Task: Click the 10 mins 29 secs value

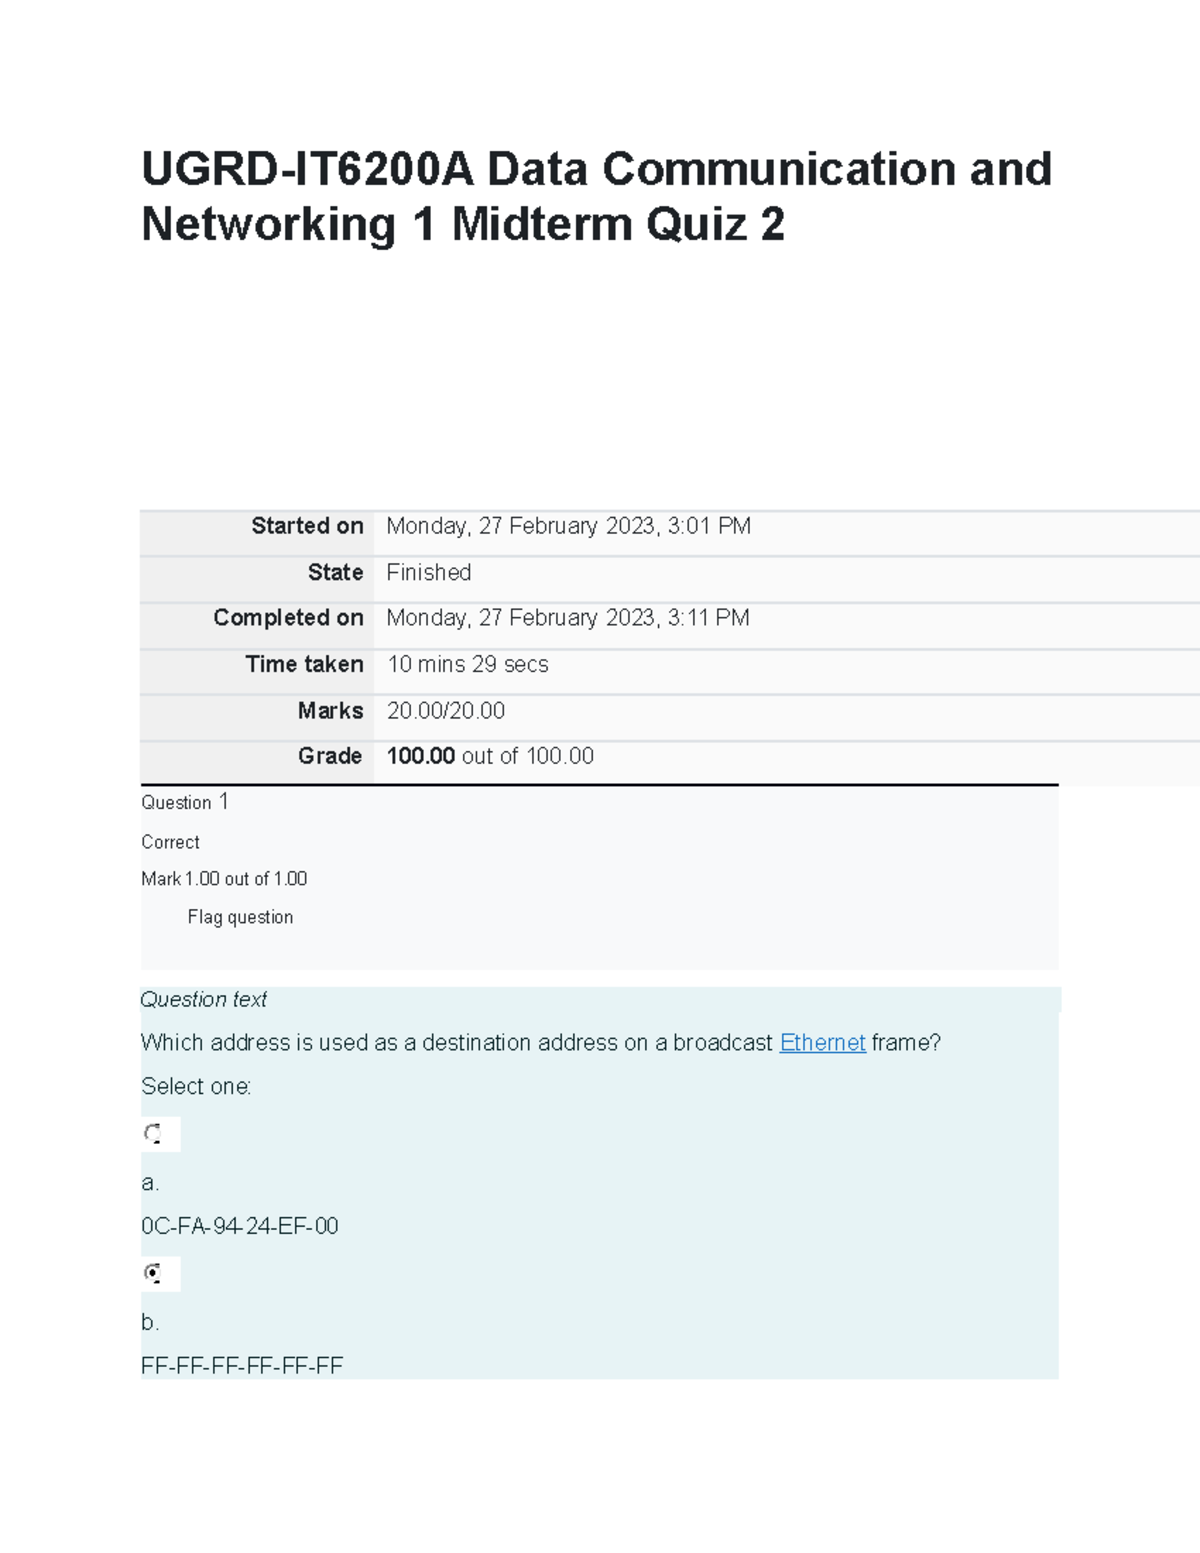Action: coord(467,664)
